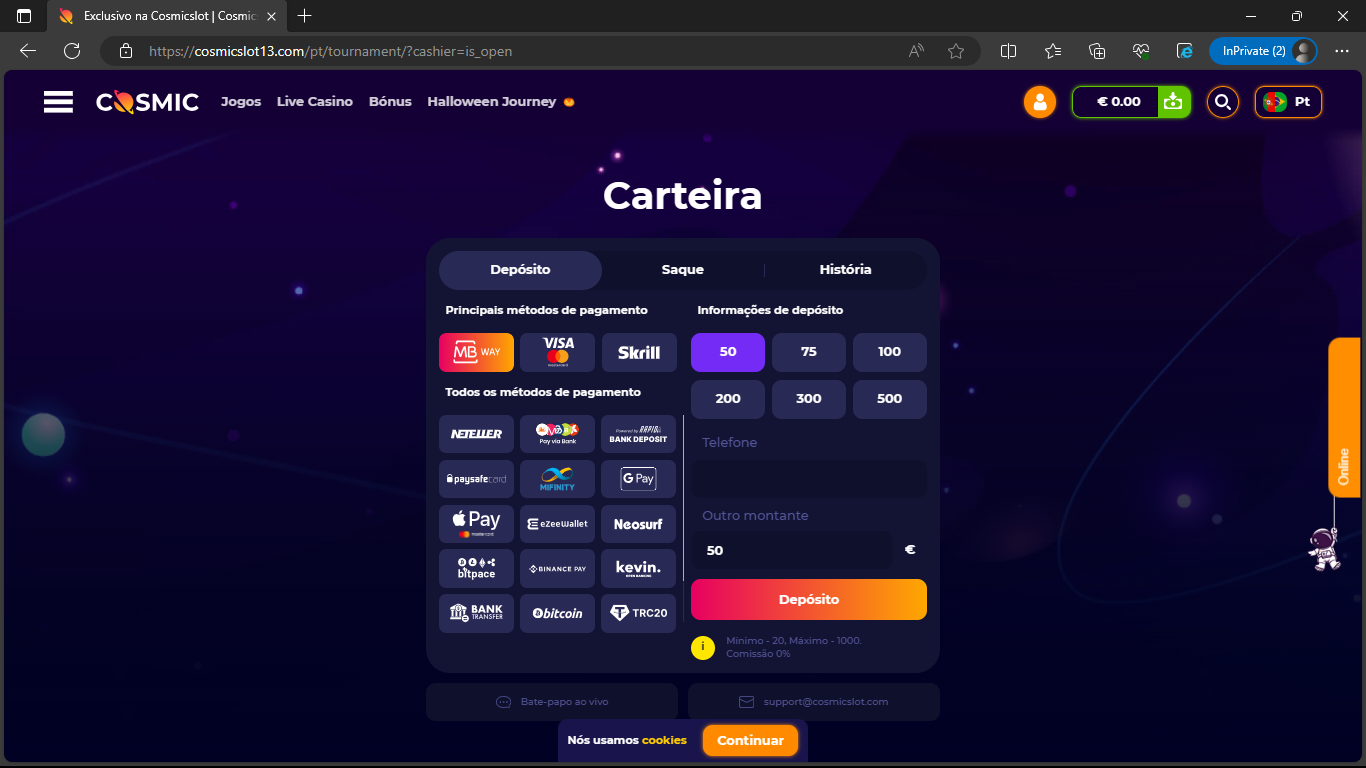The height and width of the screenshot is (768, 1366).
Task: Open the search magnifier icon
Action: tap(1222, 102)
